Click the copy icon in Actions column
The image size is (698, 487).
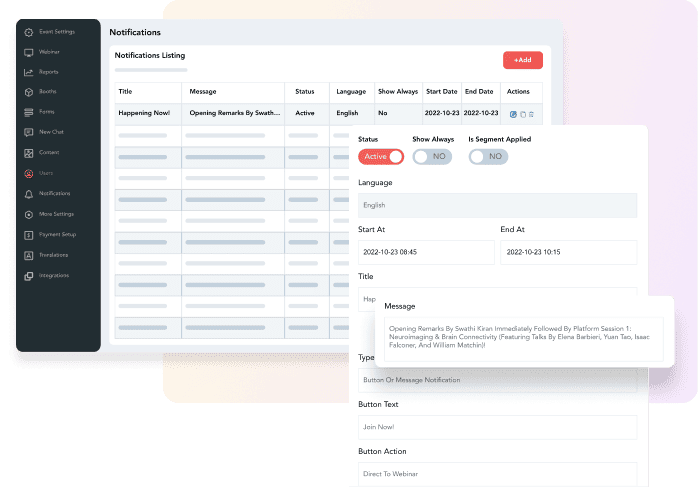point(522,114)
